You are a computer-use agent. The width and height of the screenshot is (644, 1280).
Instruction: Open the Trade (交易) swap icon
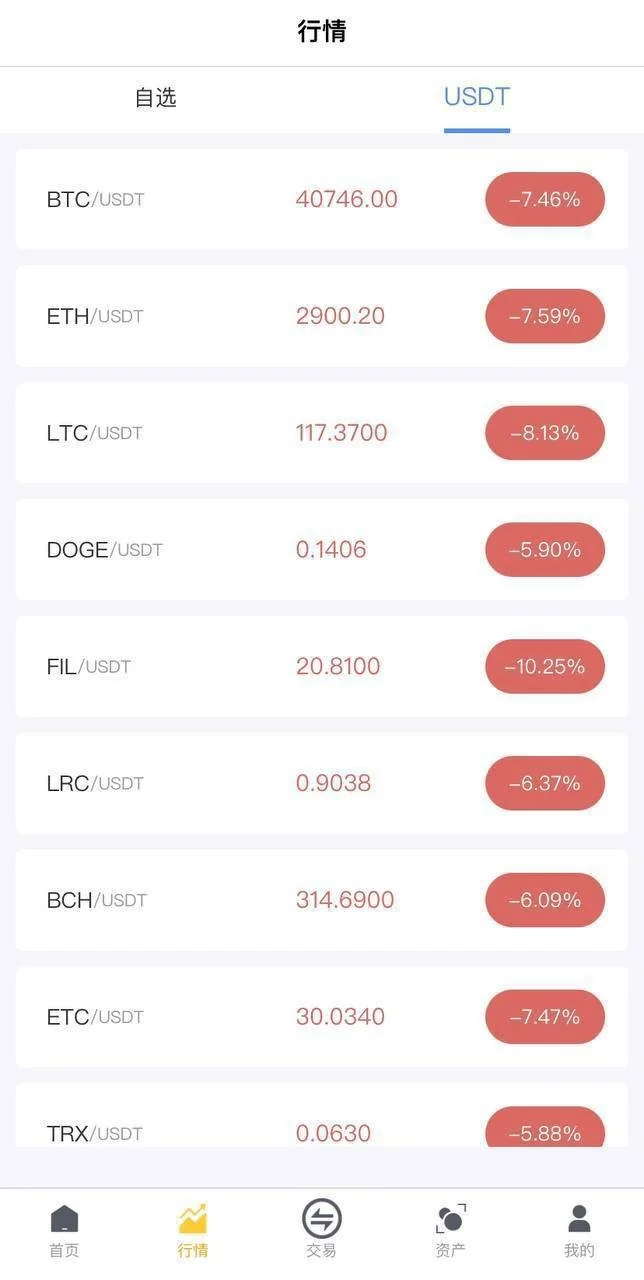click(322, 1219)
